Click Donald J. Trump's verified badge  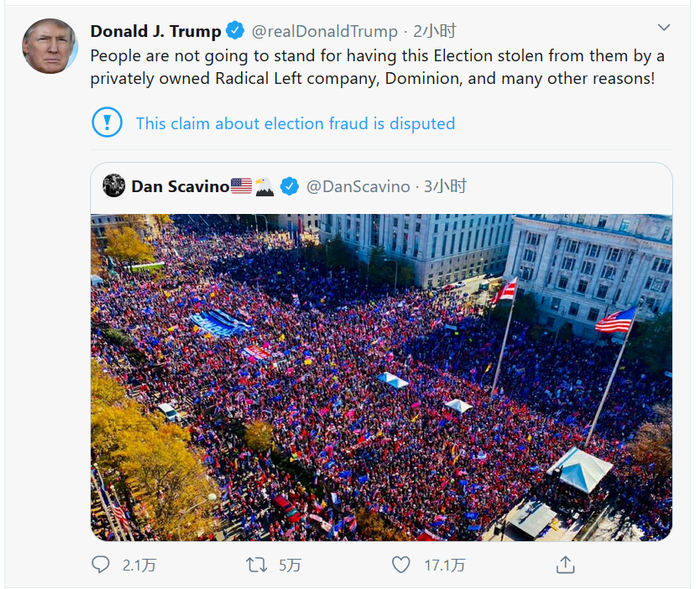tap(234, 31)
